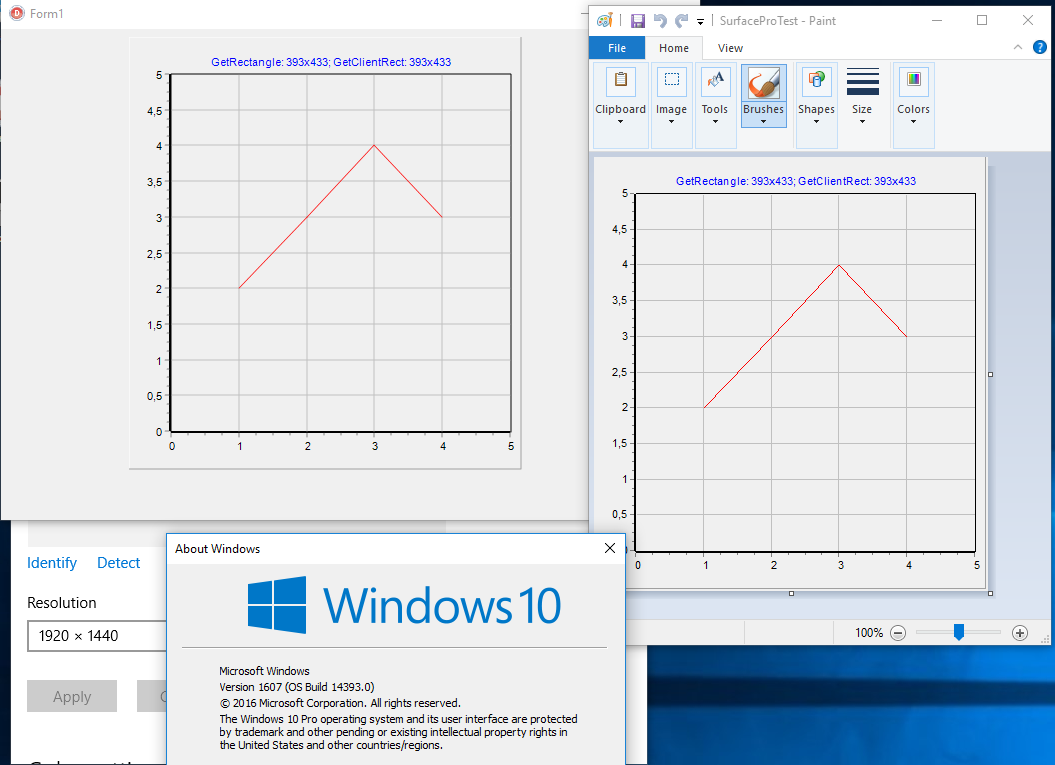Viewport: 1055px width, 765px height.
Task: Close the About Windows dialog
Action: pyautogui.click(x=610, y=548)
